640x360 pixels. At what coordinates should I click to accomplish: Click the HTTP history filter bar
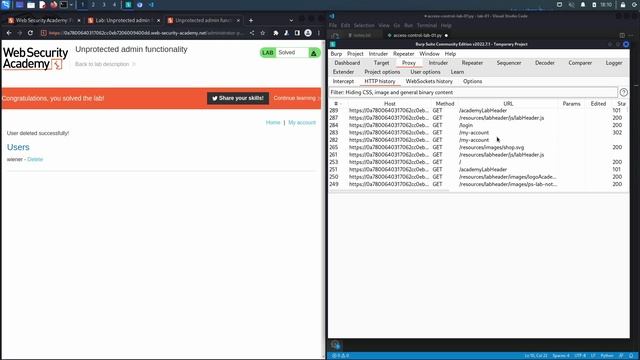473,93
